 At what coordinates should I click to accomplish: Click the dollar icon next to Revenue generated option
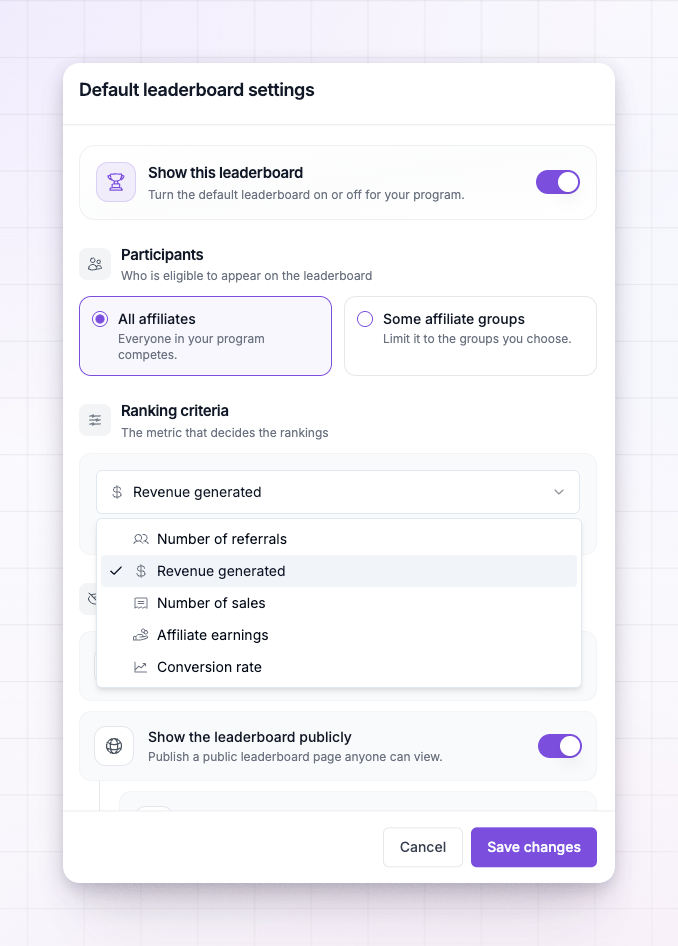tap(141, 571)
